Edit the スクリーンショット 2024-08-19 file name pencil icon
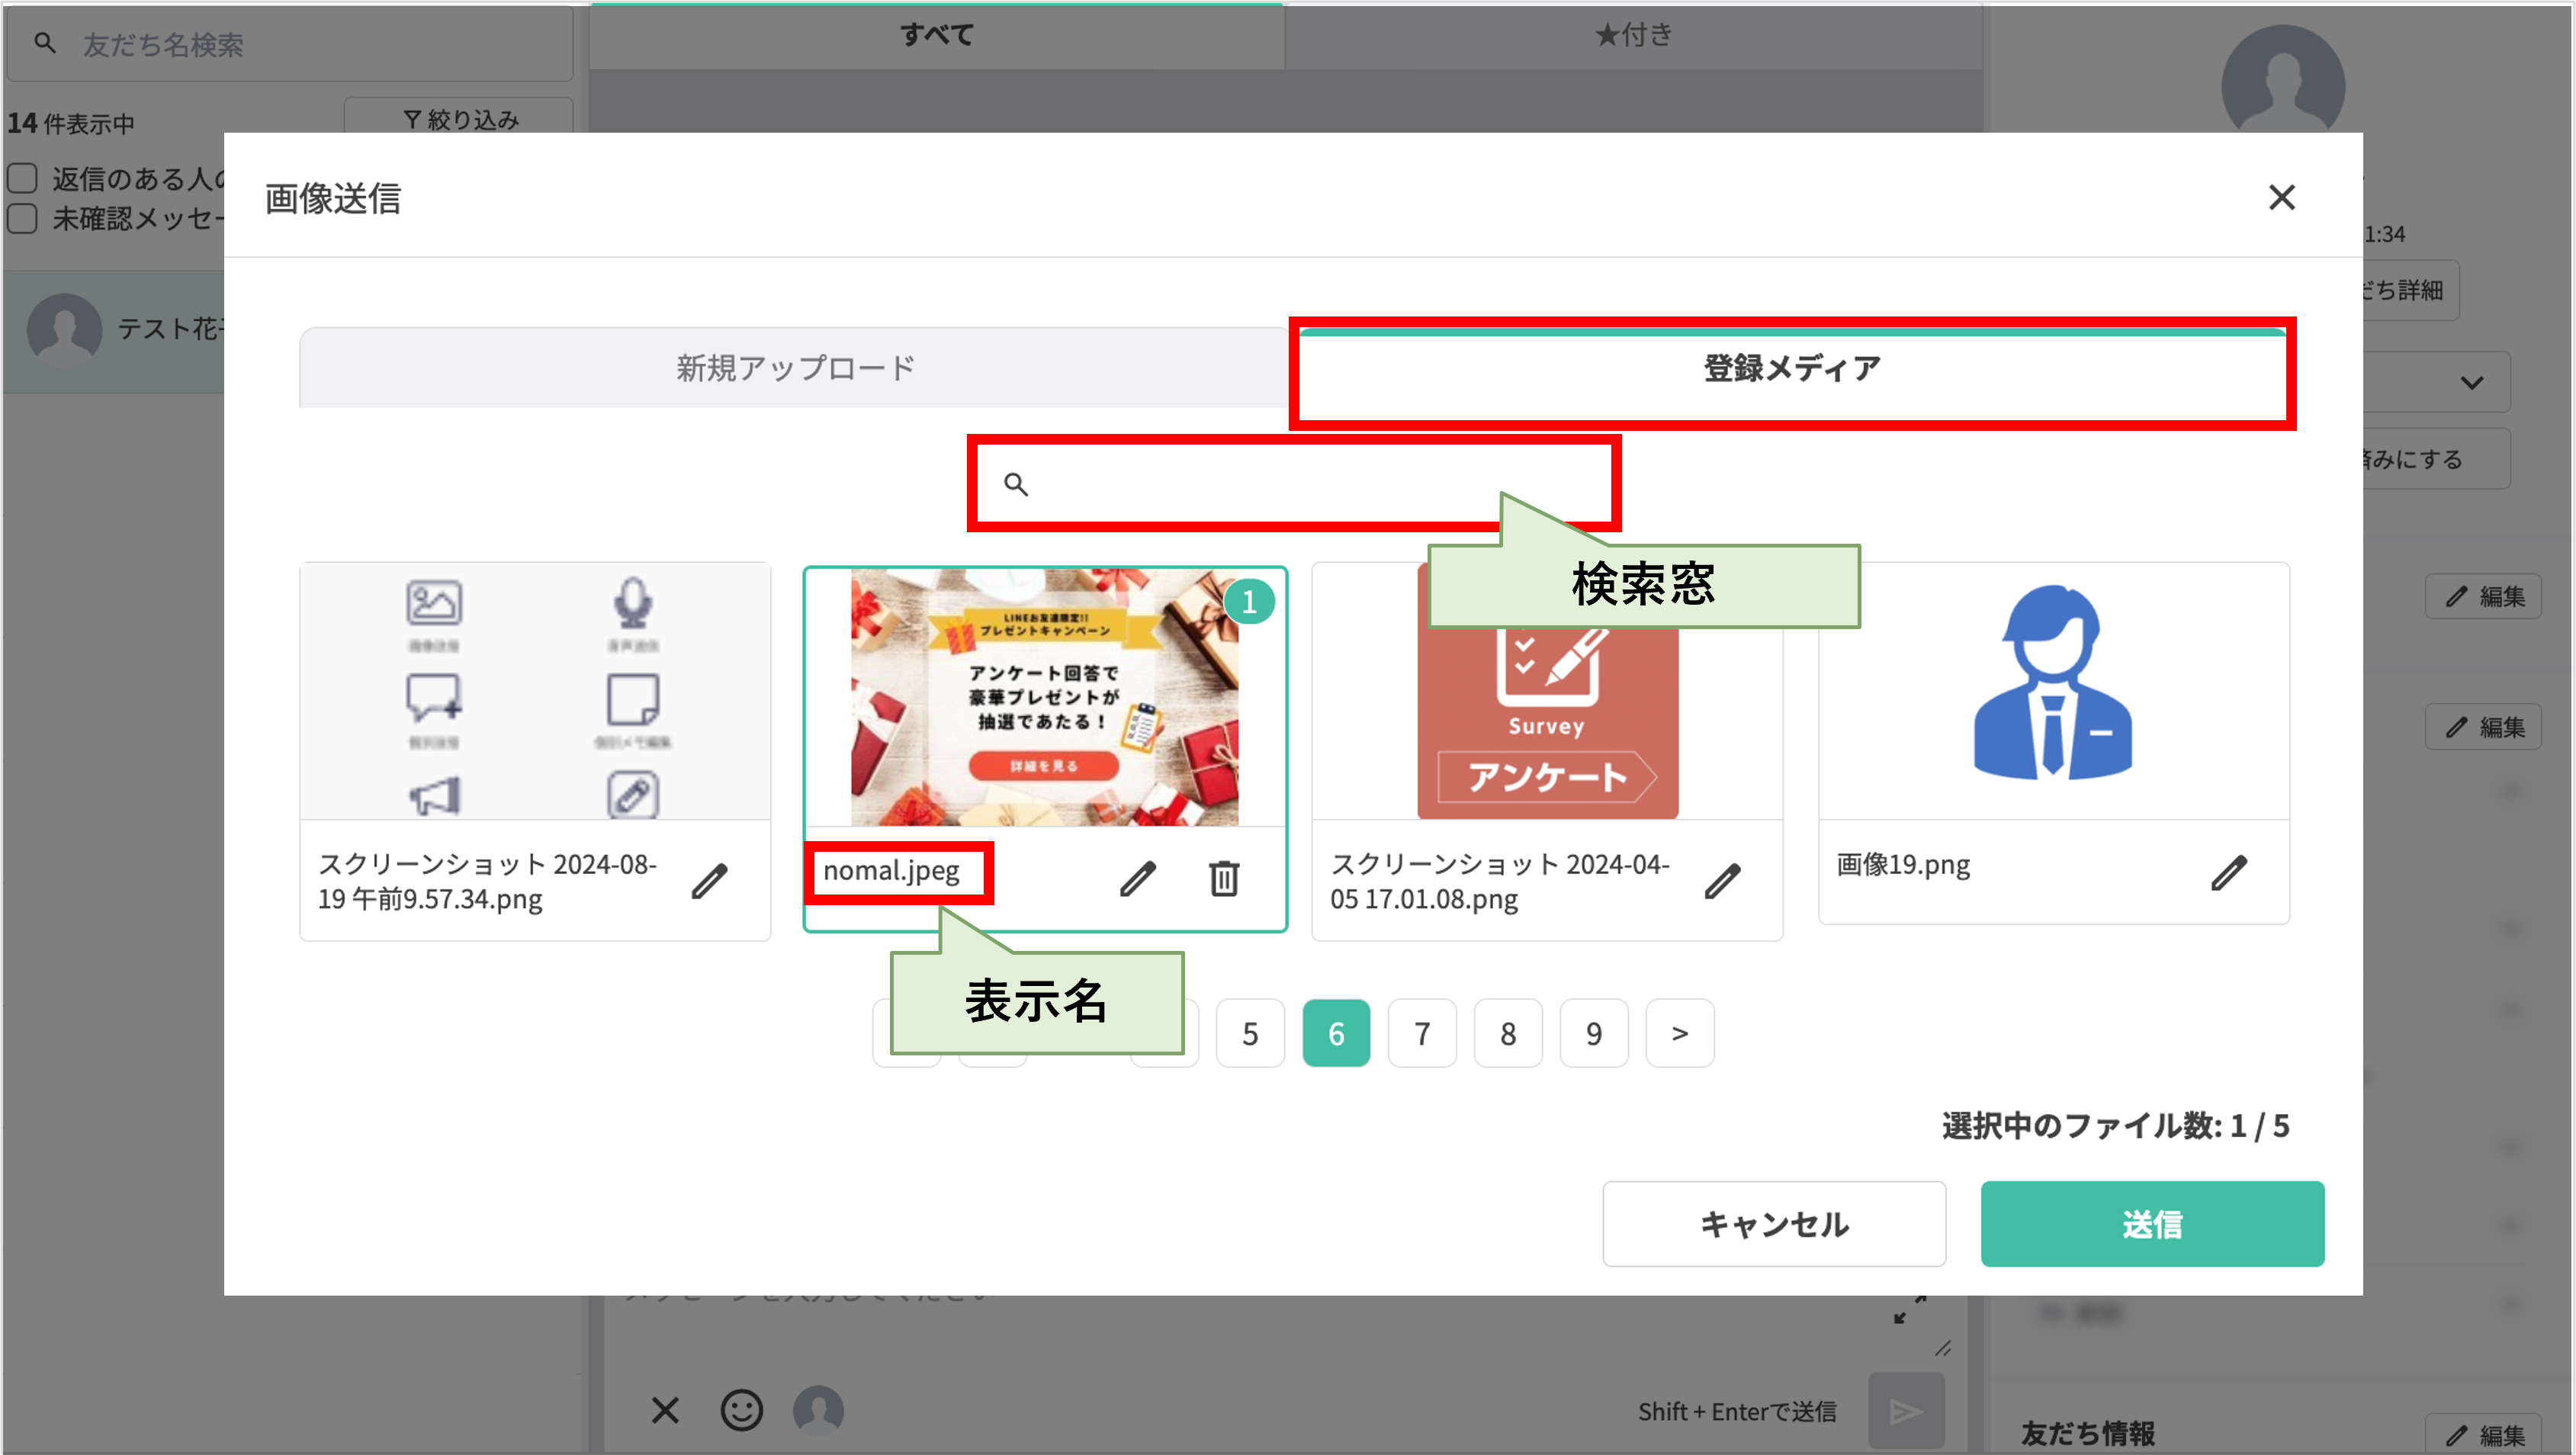Viewport: 2576px width, 1455px height. tap(711, 879)
